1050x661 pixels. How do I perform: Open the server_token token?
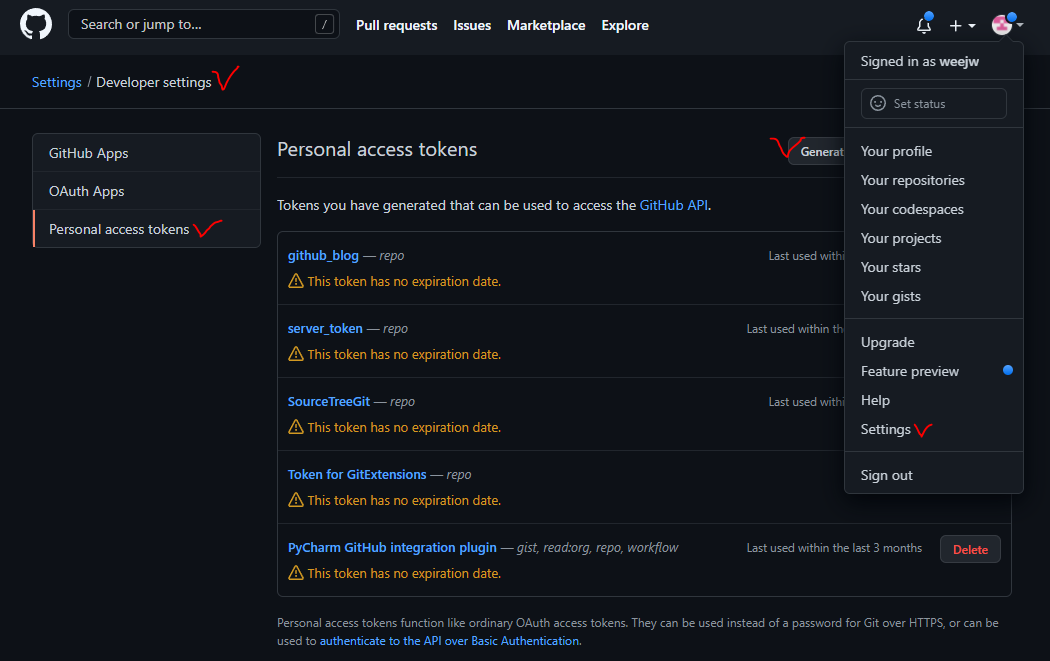coord(325,328)
